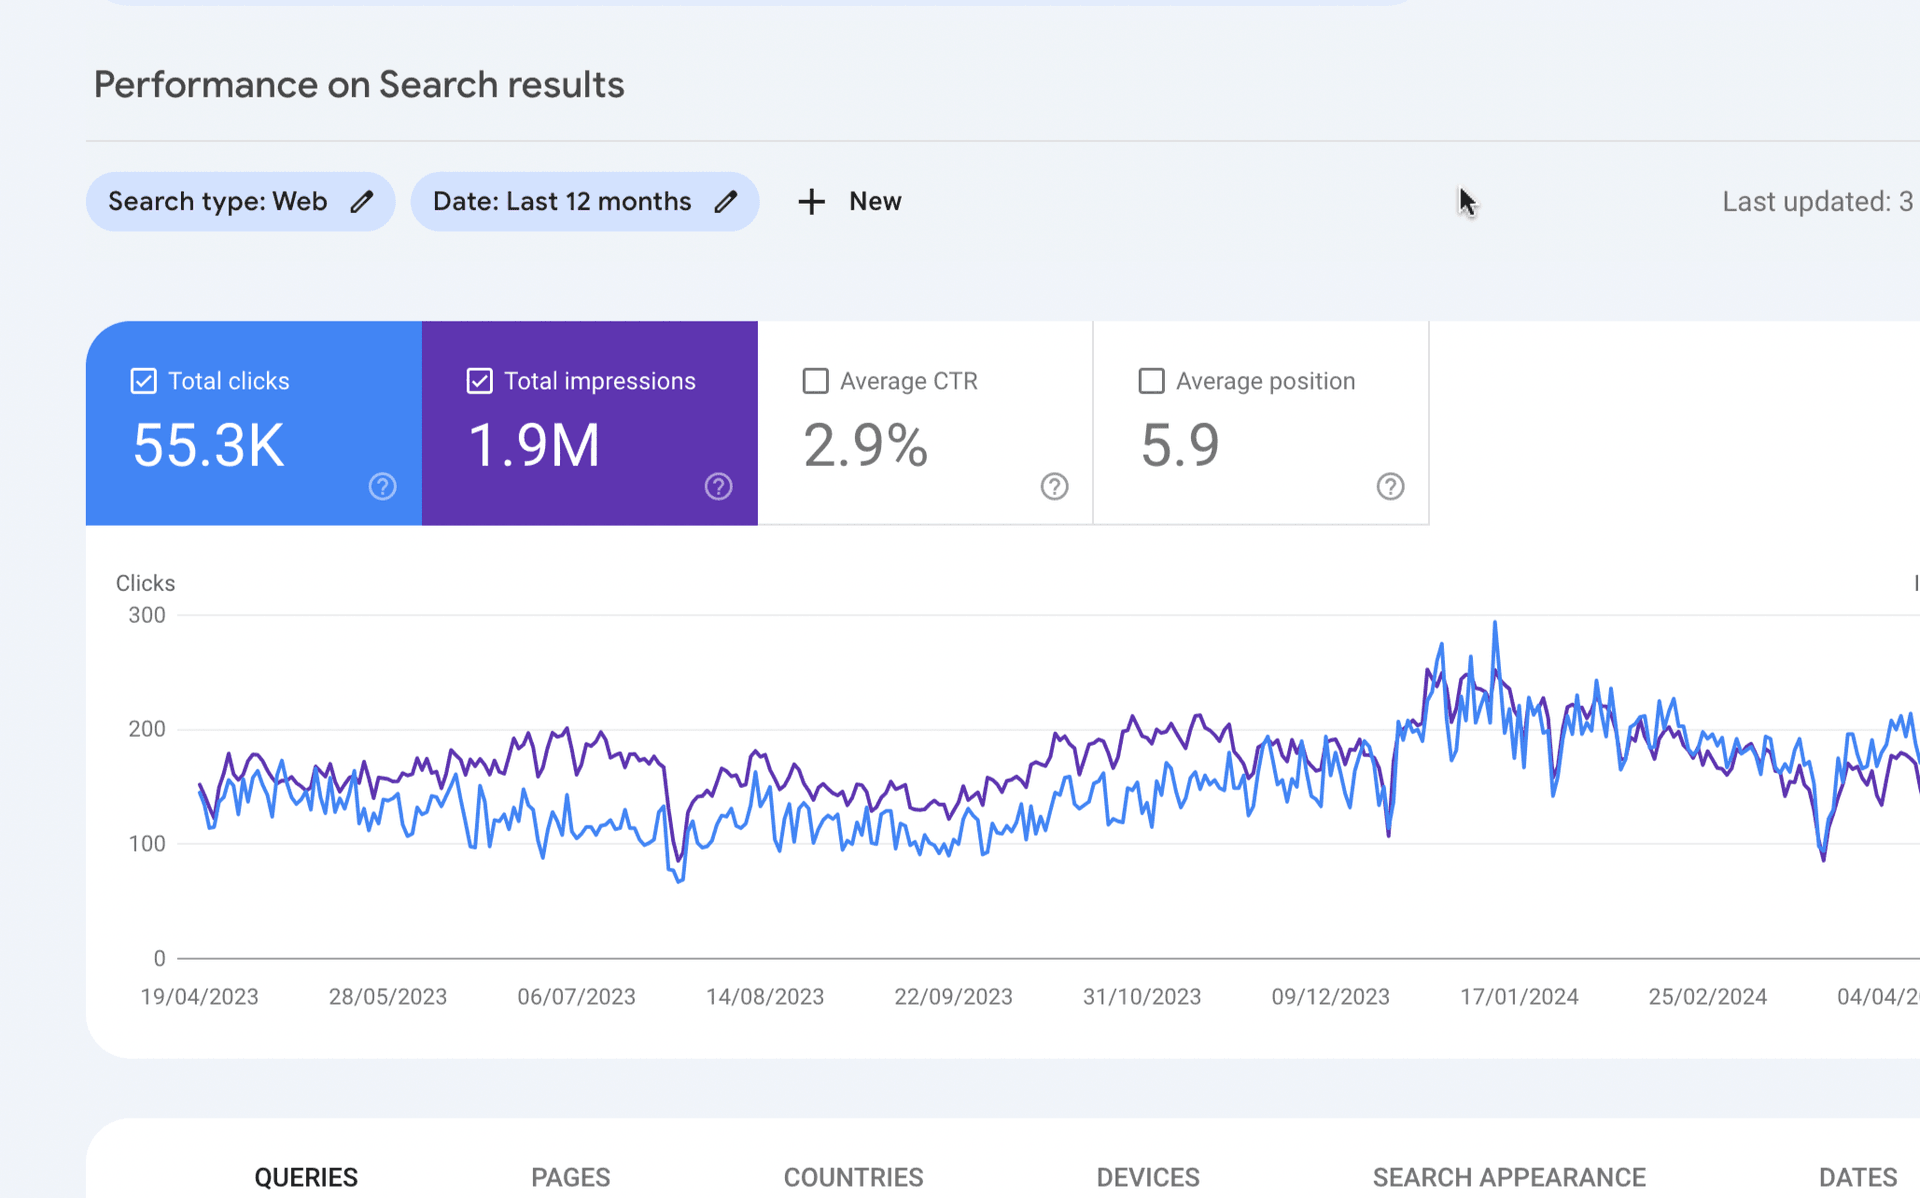This screenshot has height=1198, width=1920.
Task: Enable the Average CTR checkbox
Action: tap(816, 381)
